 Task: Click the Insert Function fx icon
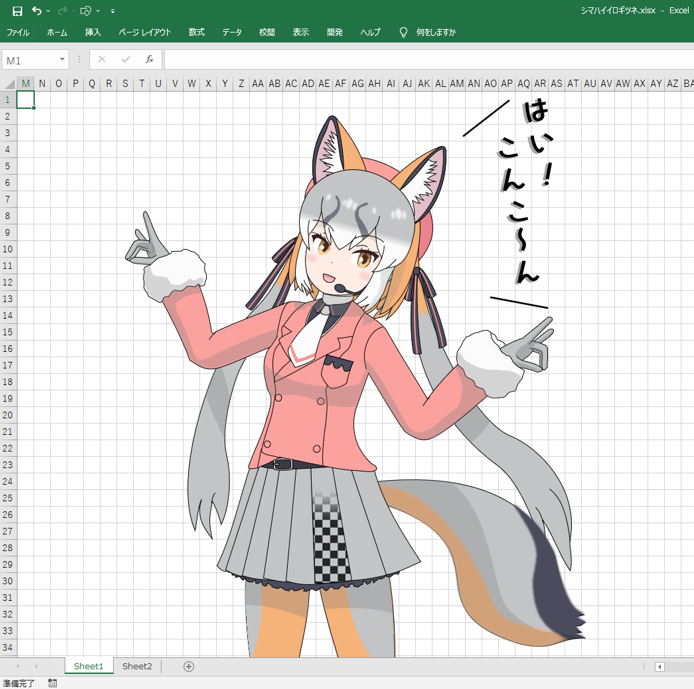tap(150, 59)
